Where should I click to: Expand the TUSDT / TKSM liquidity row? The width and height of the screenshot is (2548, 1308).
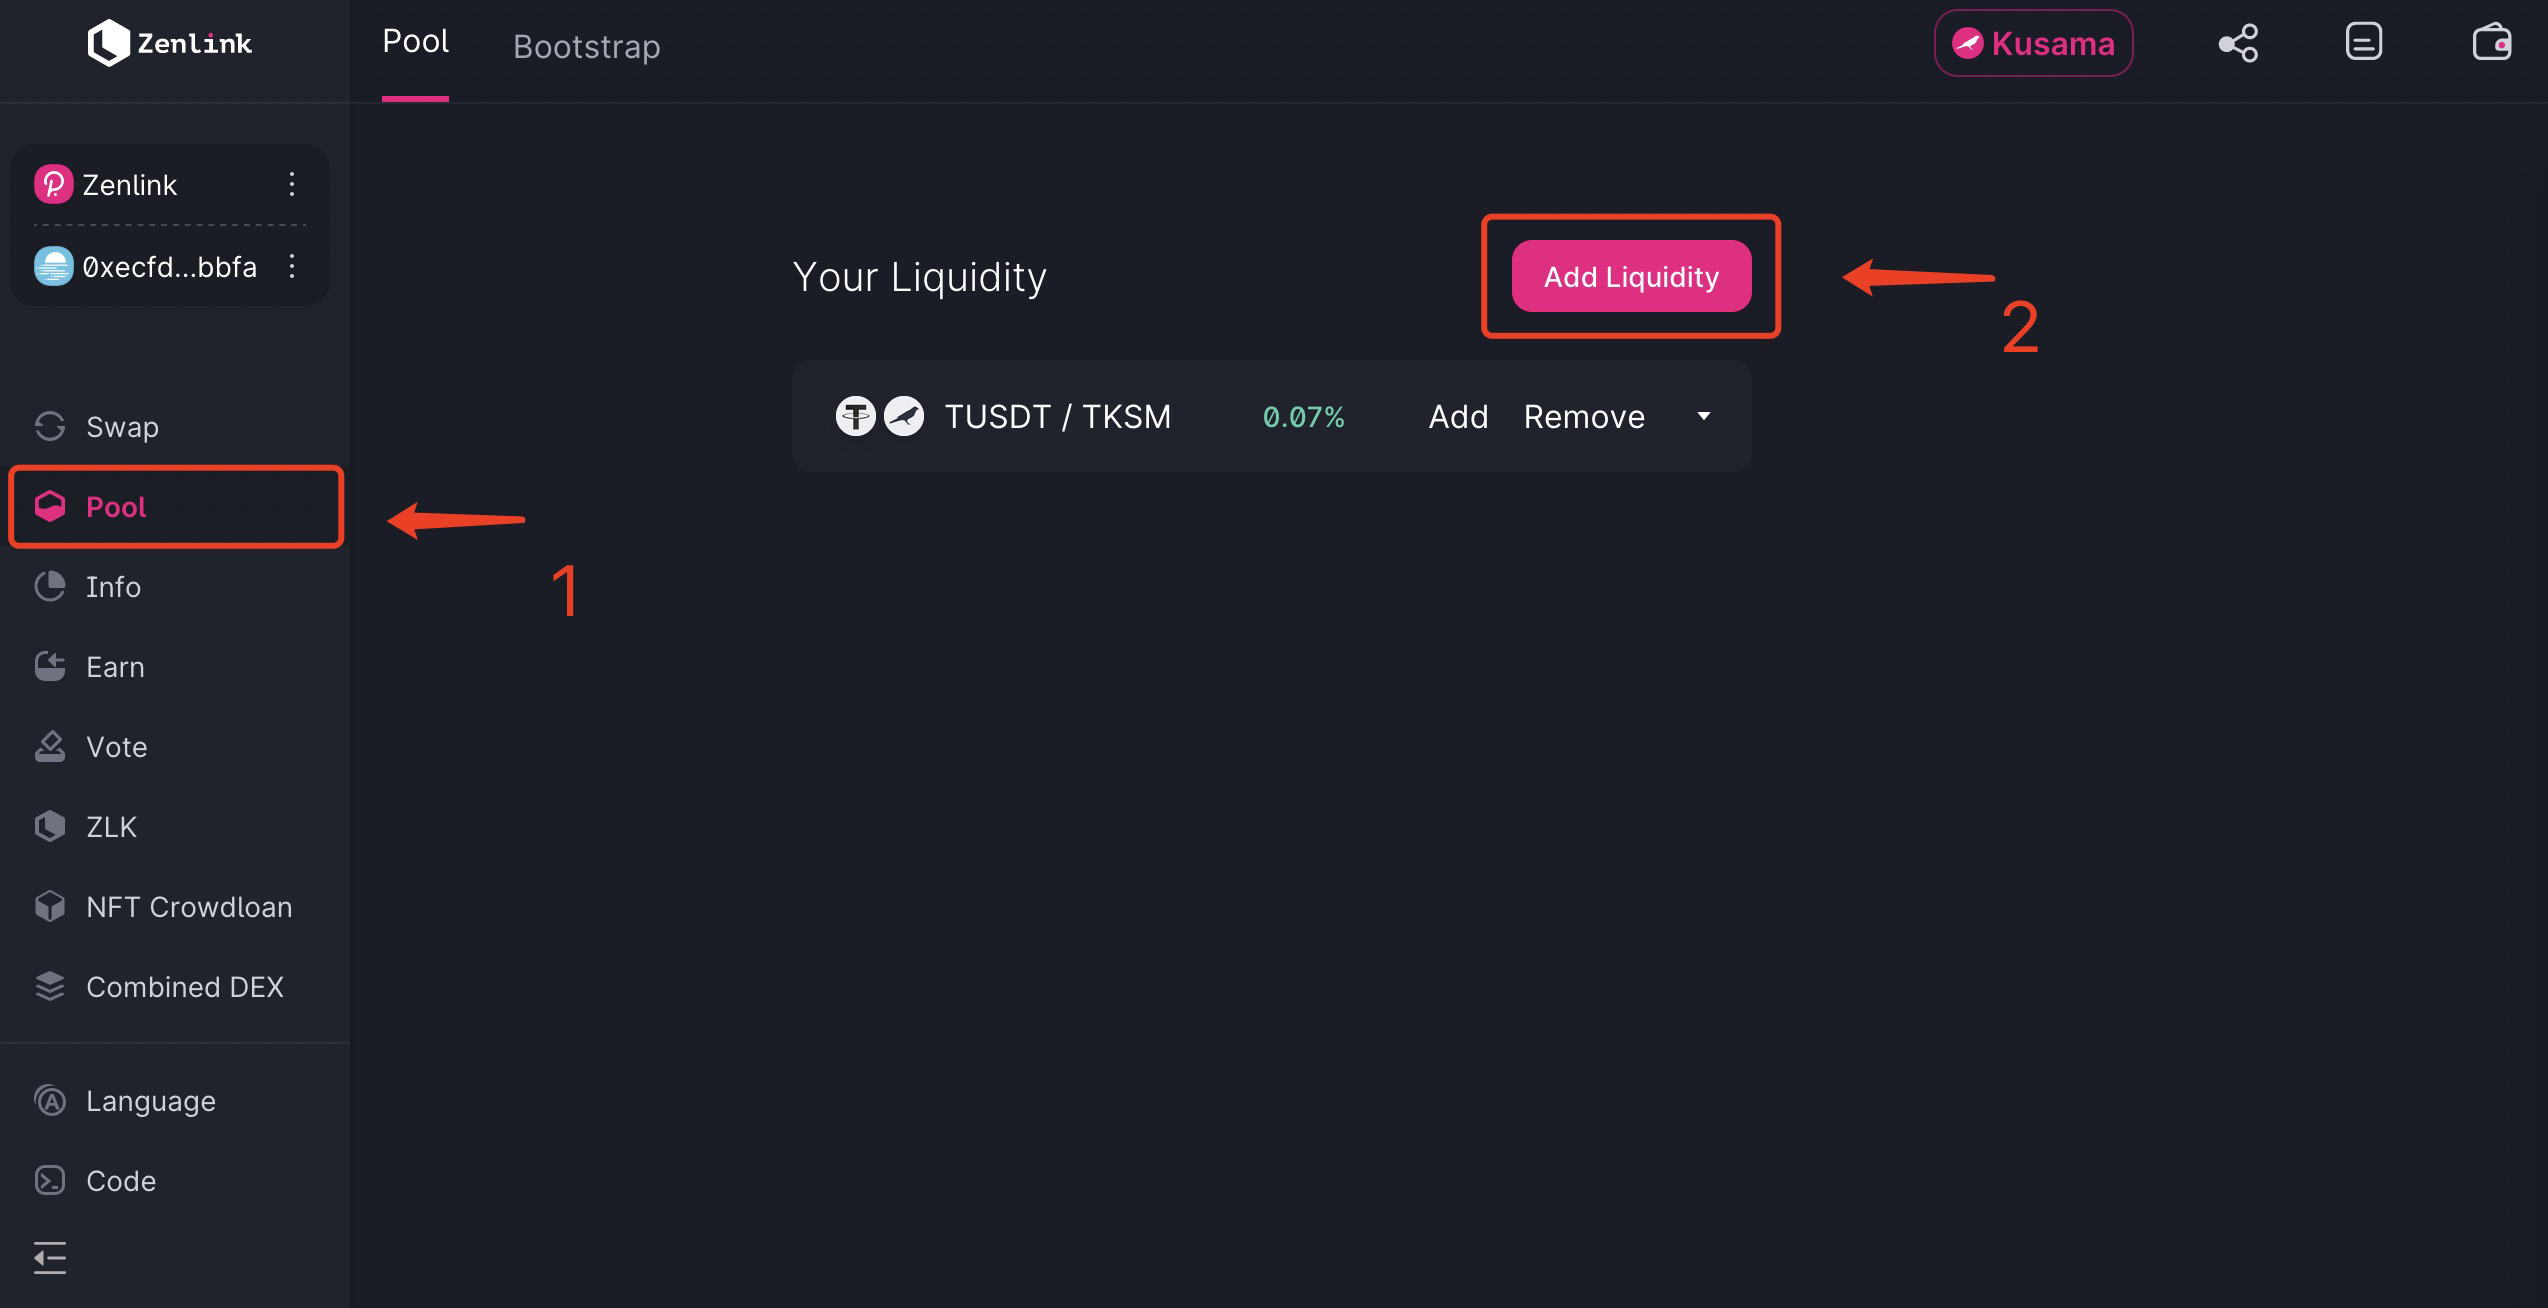pyautogui.click(x=1704, y=416)
